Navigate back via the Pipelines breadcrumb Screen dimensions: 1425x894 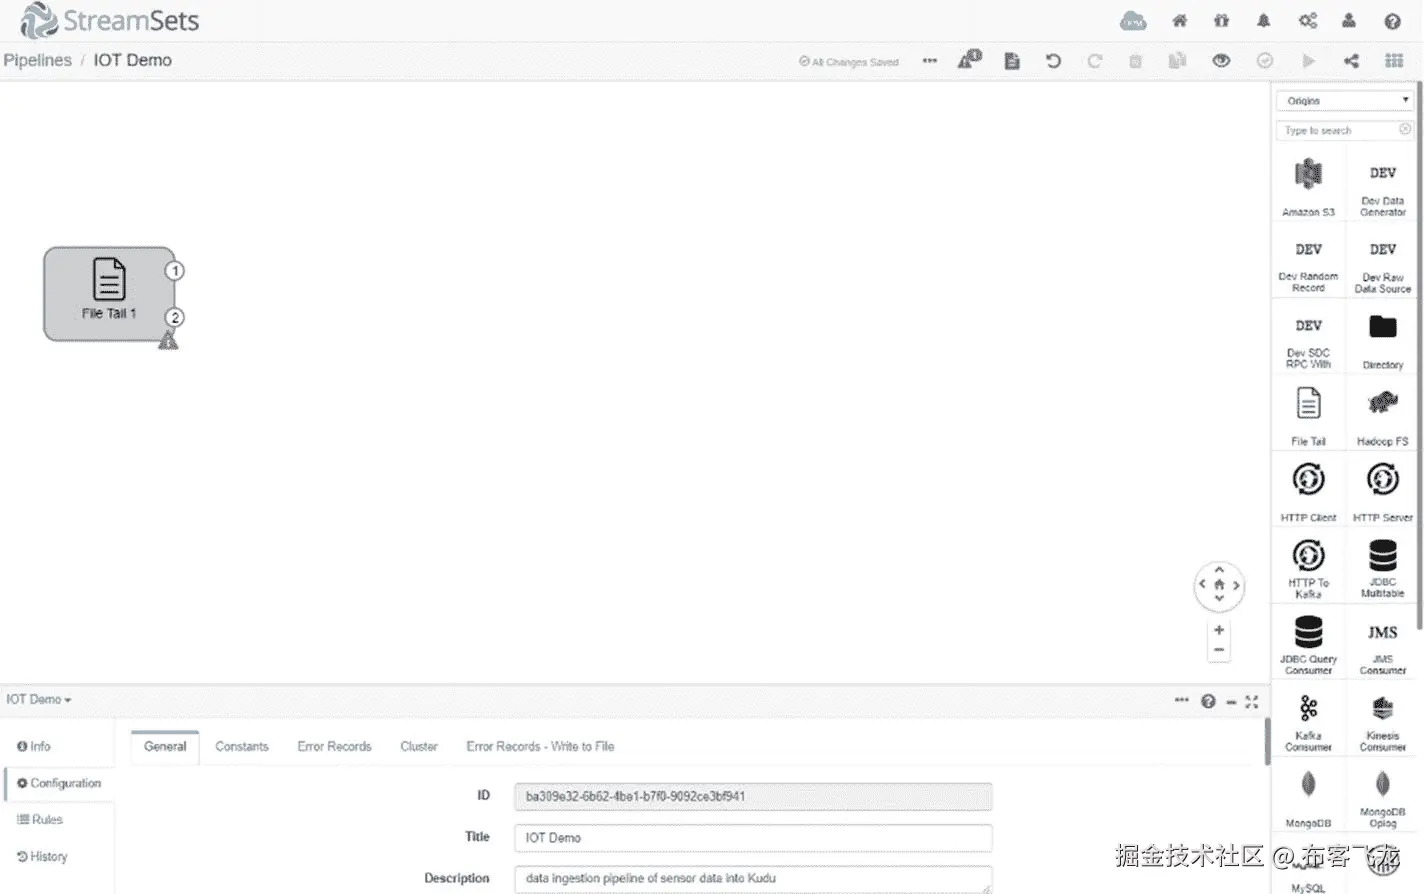(37, 60)
